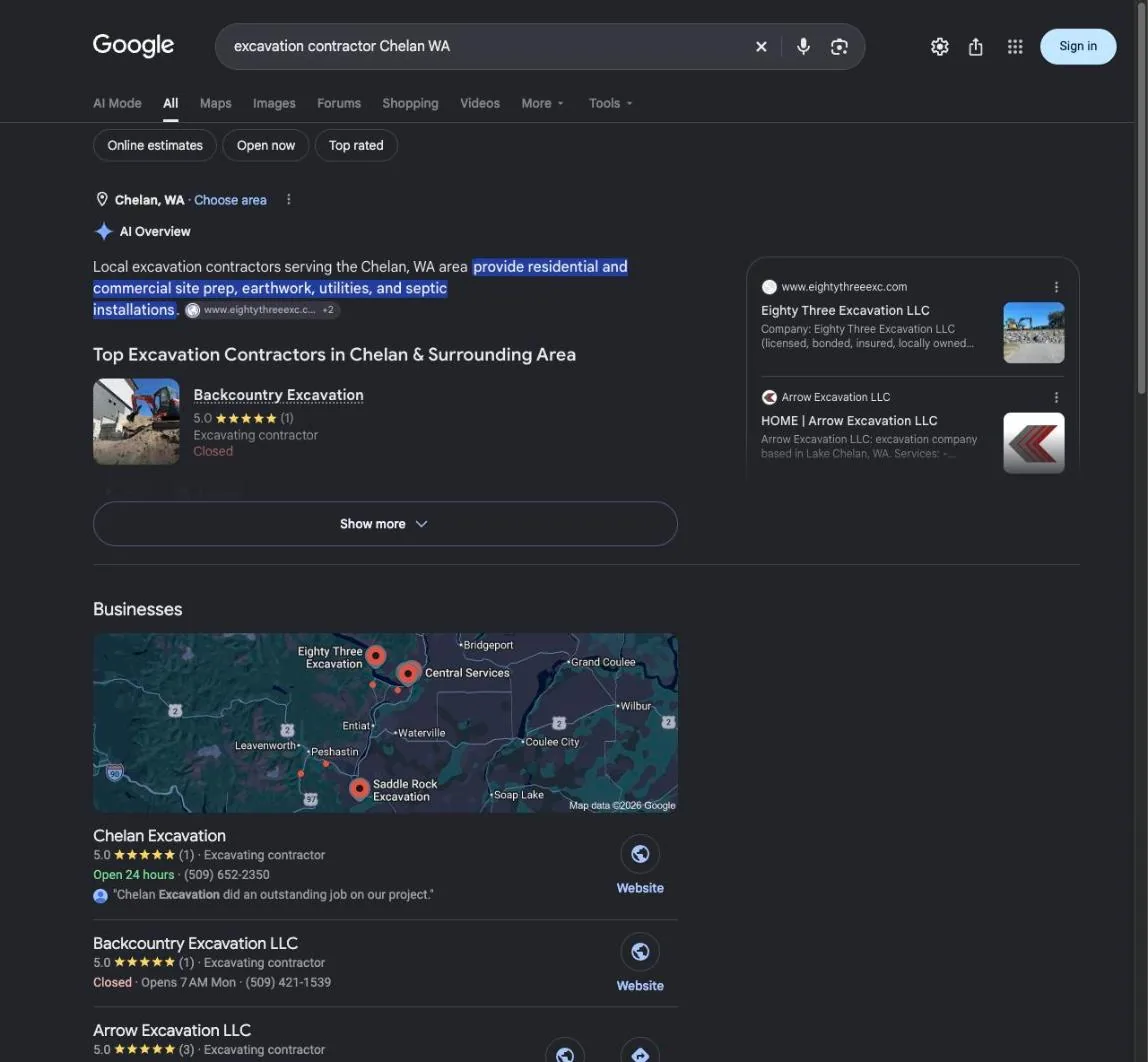Toggle the Online estimates filter chip
This screenshot has height=1062, width=1148.
154,145
